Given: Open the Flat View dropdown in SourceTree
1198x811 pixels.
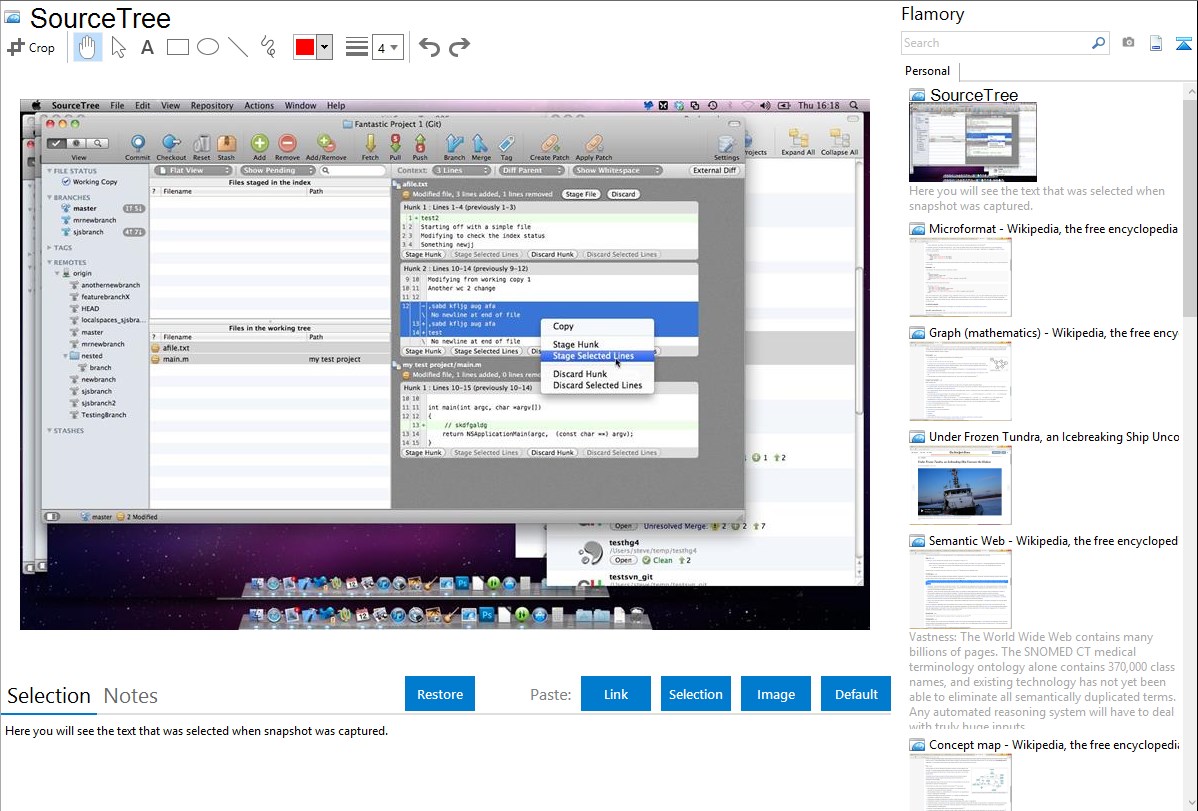Looking at the screenshot, I should pos(193,170).
